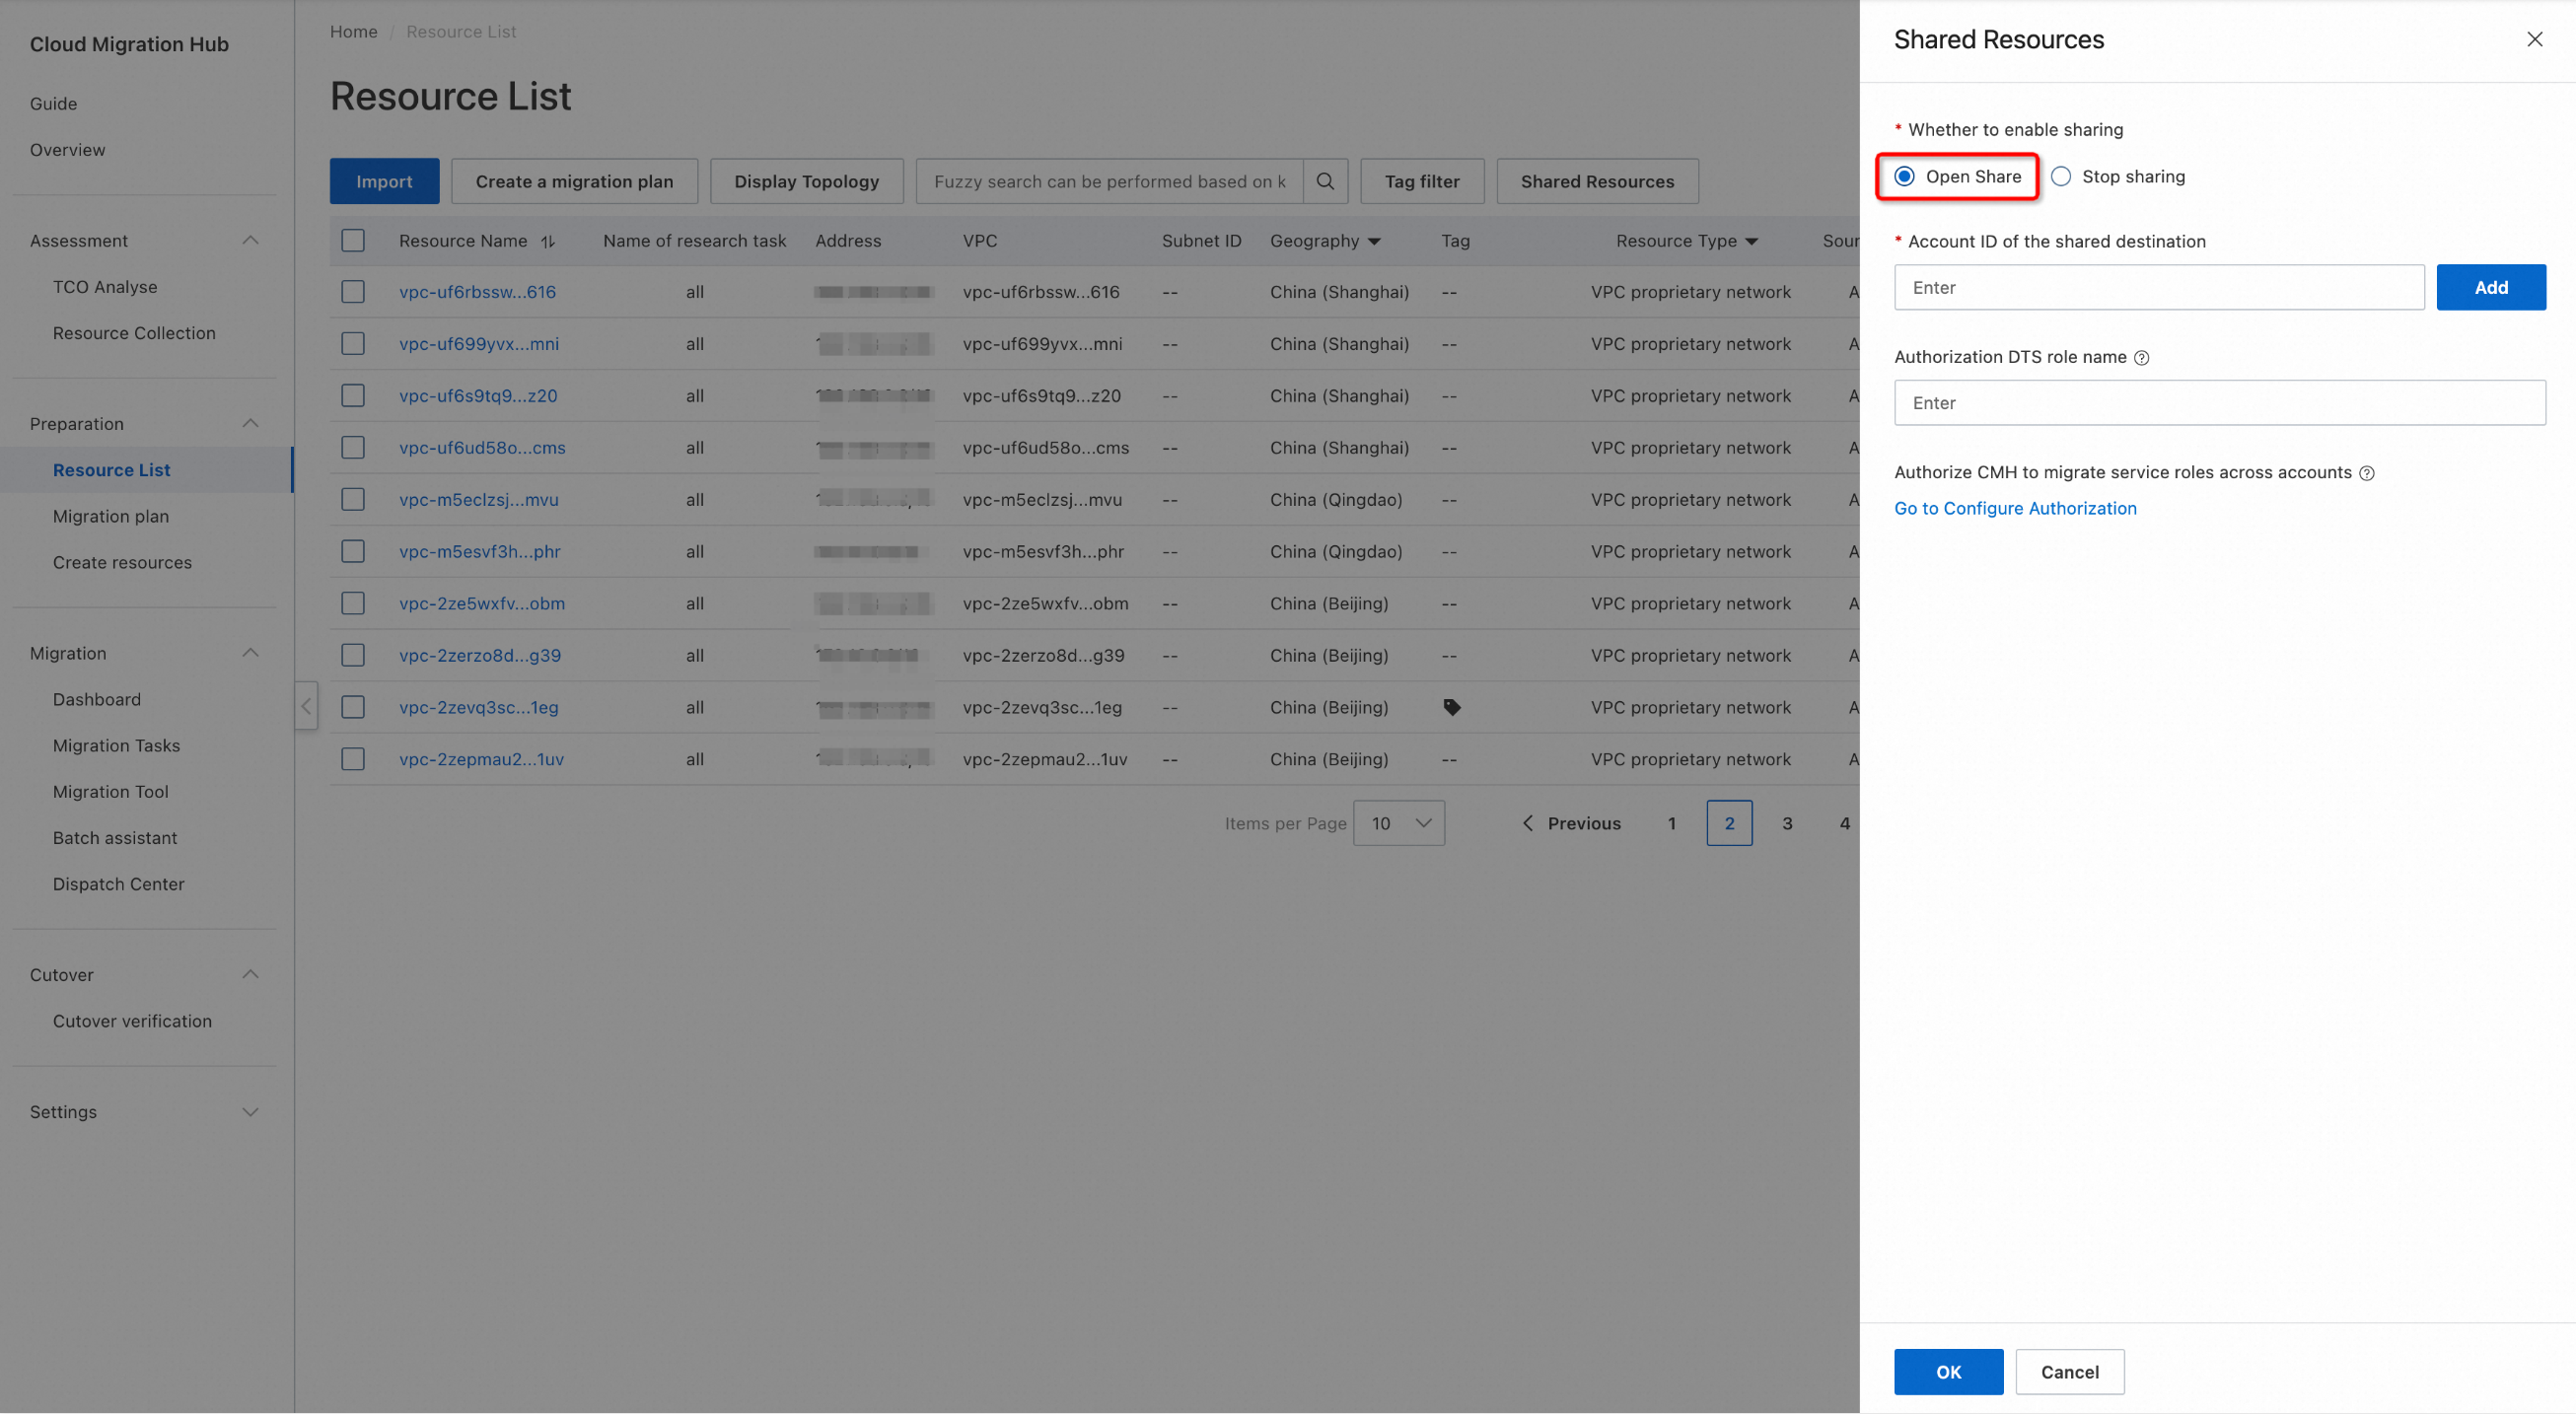Check the box for vpc-2zevq3sc...1eg
The width and height of the screenshot is (2576, 1414).
353,707
